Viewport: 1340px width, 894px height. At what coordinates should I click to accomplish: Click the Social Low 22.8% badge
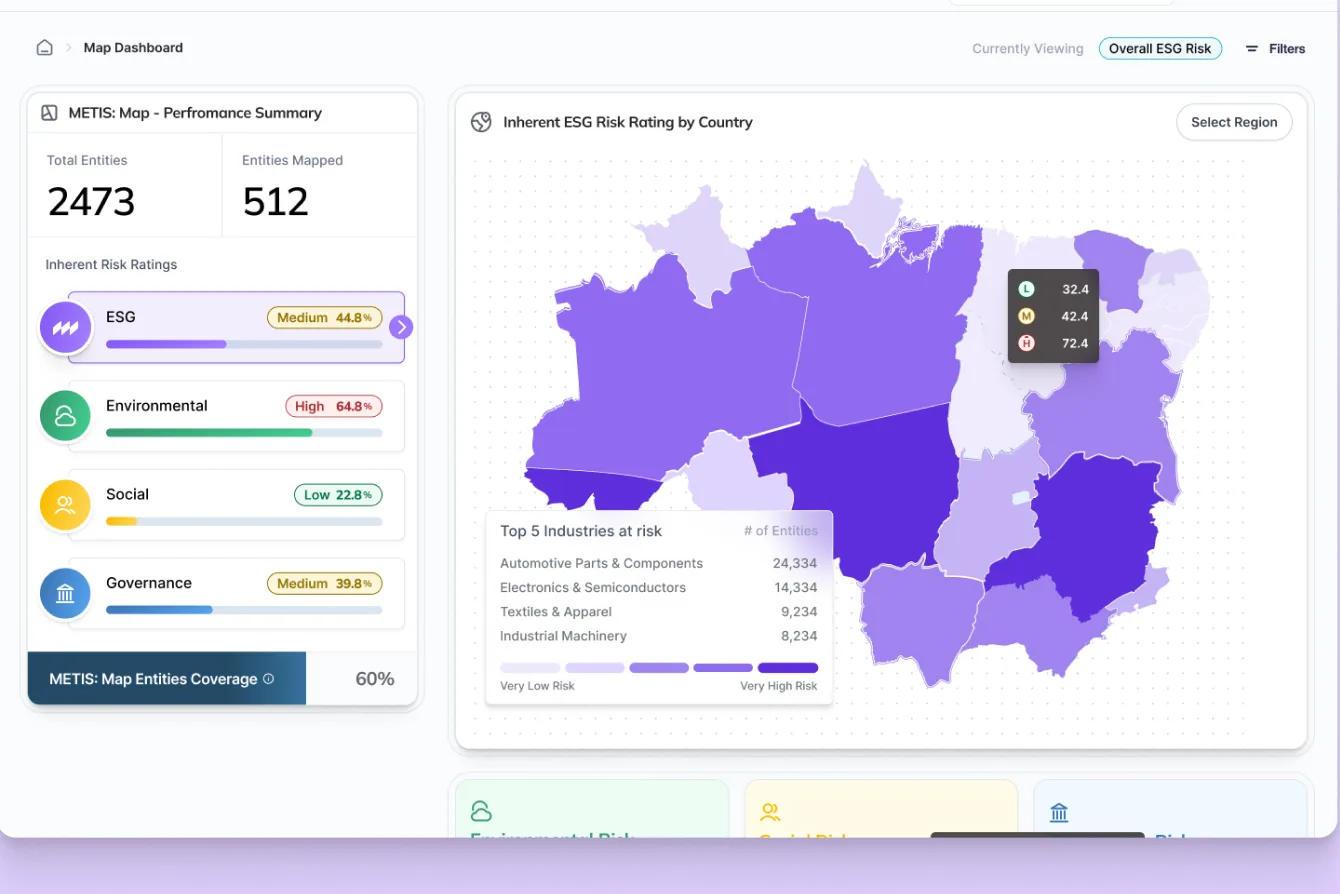(x=338, y=495)
